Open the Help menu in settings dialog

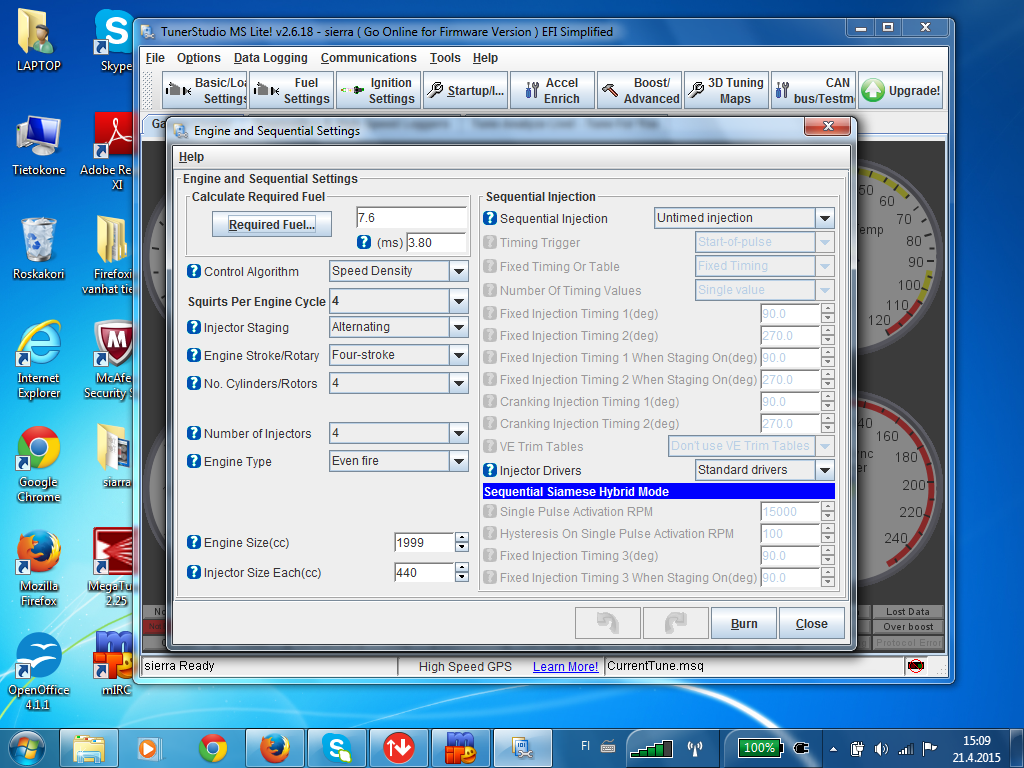tap(191, 157)
